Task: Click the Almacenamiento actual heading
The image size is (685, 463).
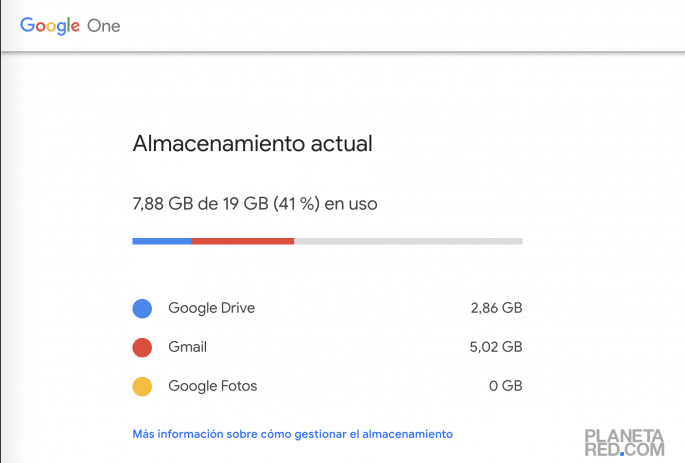Action: point(252,143)
